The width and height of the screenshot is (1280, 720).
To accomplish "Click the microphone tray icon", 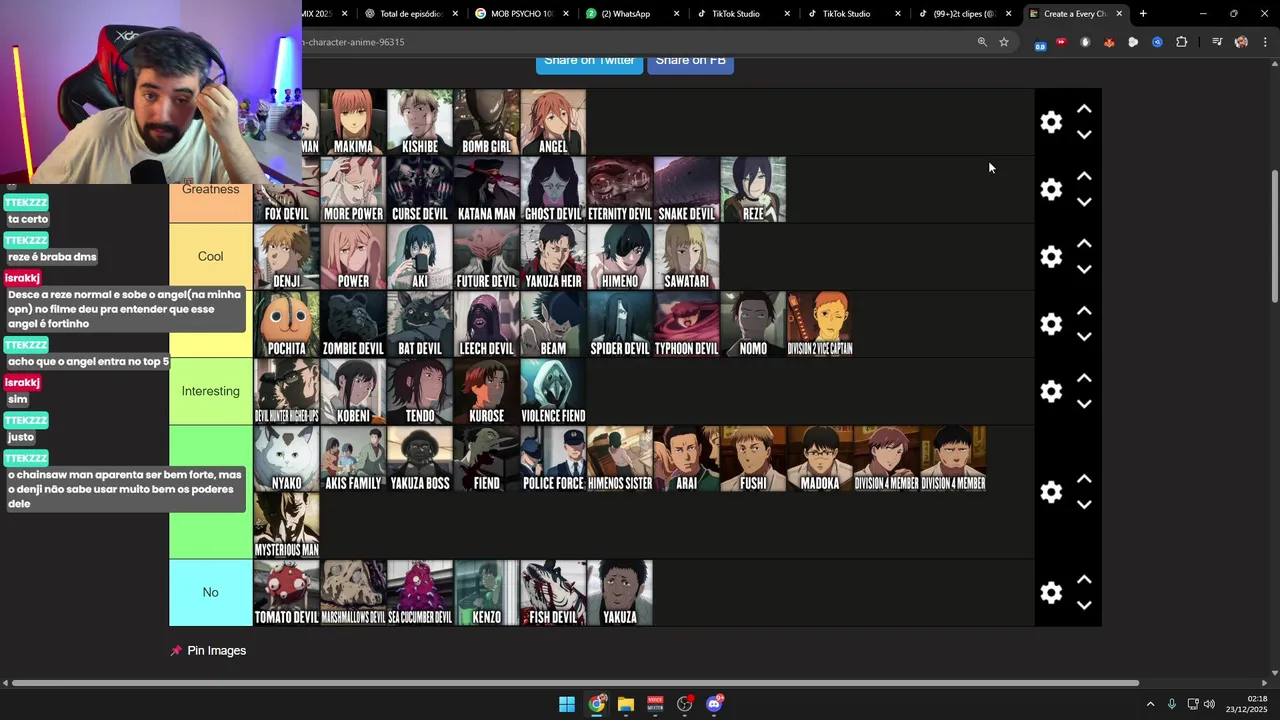I will (x=1171, y=704).
